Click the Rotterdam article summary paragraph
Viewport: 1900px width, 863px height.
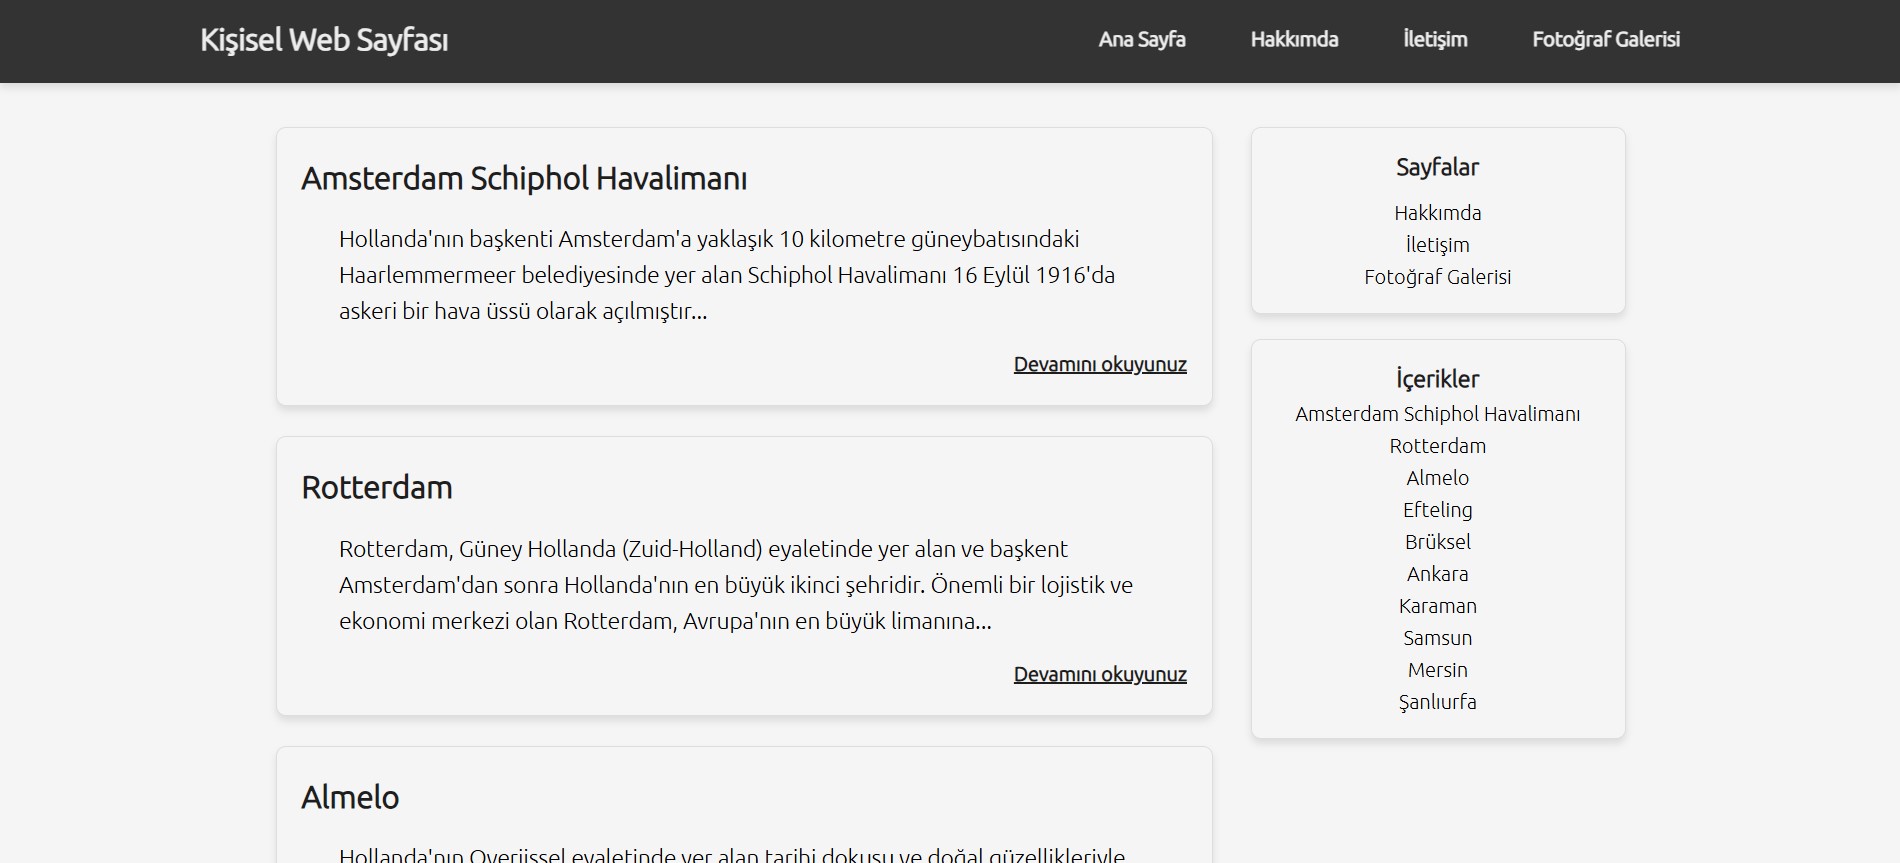click(x=736, y=585)
